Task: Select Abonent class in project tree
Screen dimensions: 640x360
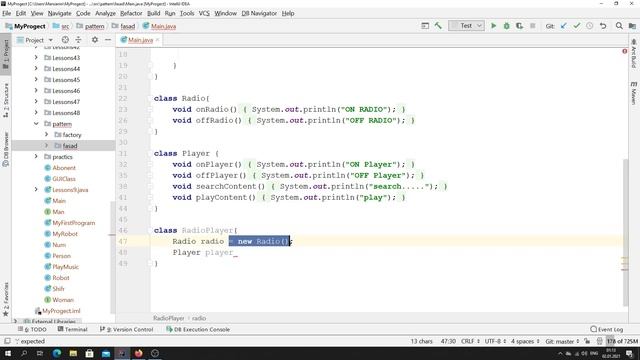Action: point(64,168)
